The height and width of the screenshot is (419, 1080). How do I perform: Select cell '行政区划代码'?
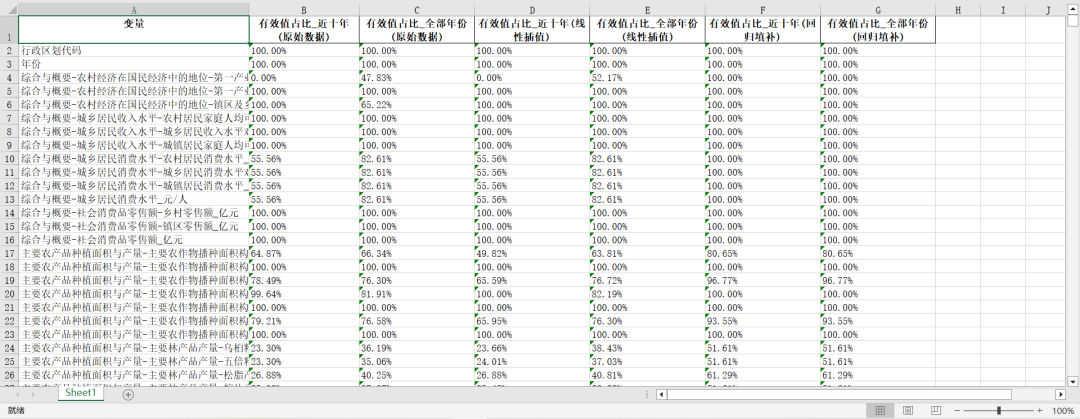click(134, 50)
